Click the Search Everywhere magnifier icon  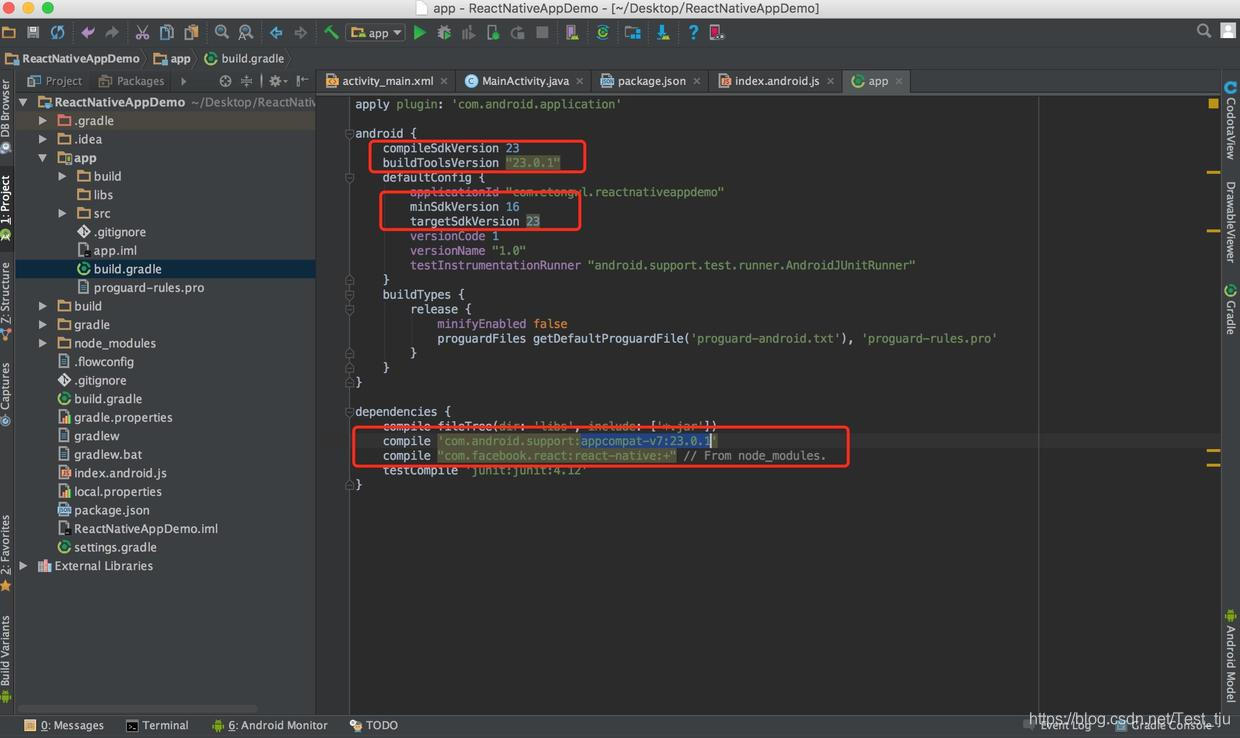(1204, 32)
